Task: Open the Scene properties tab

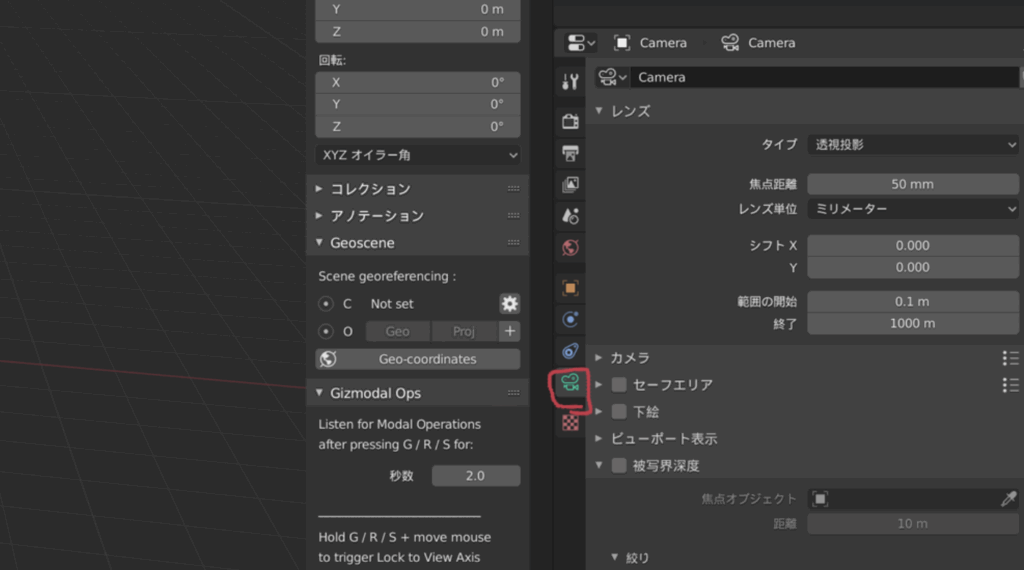Action: (x=570, y=215)
